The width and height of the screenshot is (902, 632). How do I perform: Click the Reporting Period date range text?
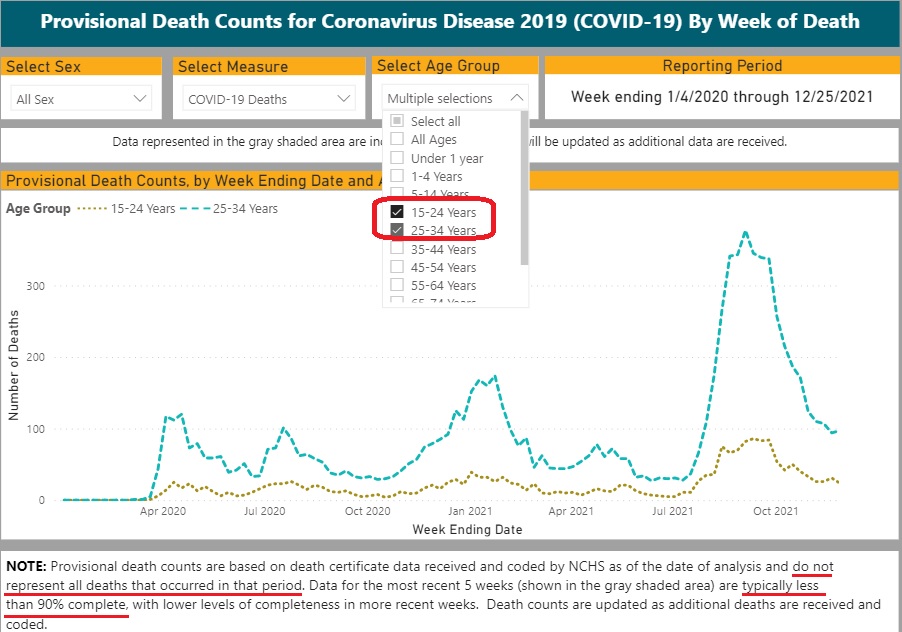pyautogui.click(x=722, y=97)
